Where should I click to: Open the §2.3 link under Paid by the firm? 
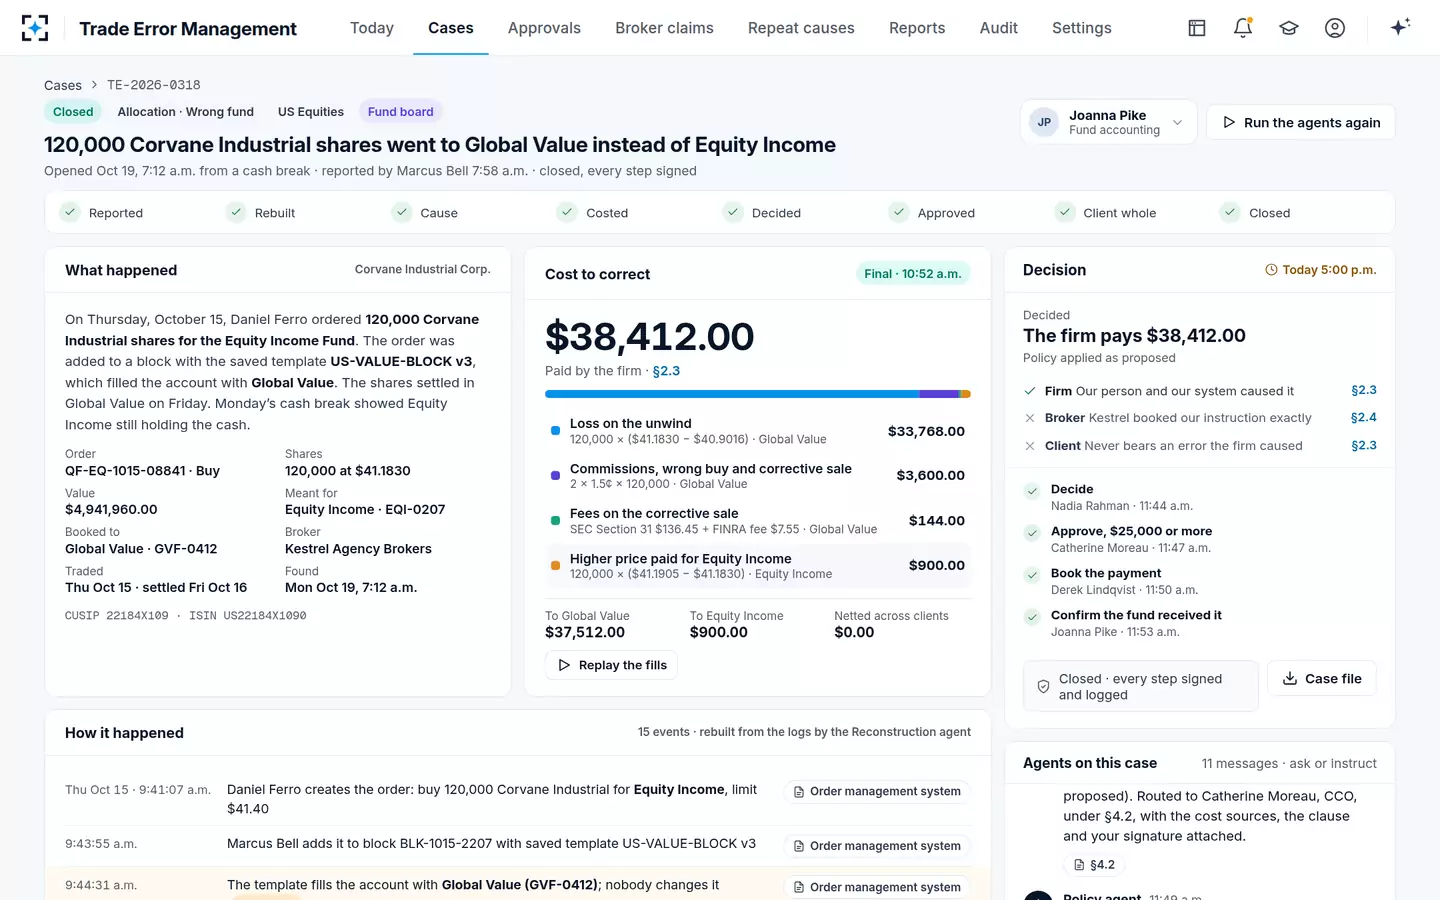click(x=666, y=371)
